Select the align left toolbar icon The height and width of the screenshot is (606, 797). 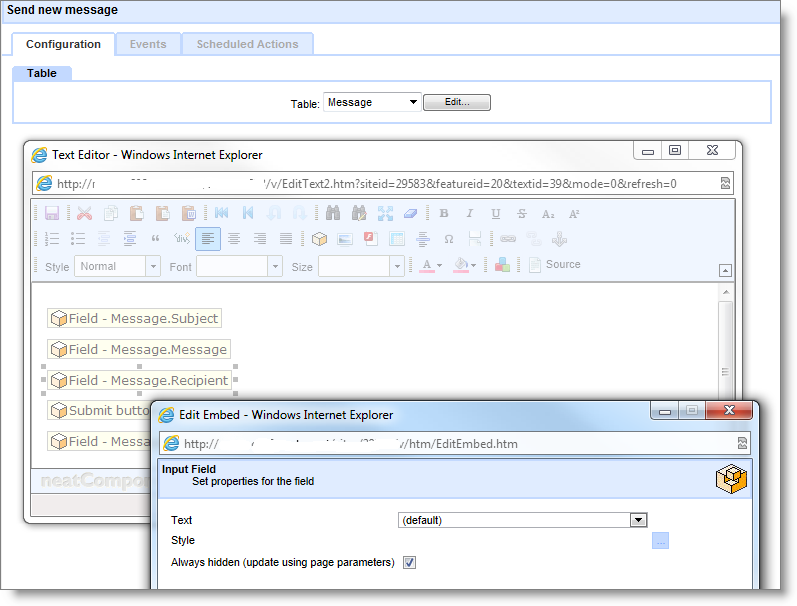point(208,239)
